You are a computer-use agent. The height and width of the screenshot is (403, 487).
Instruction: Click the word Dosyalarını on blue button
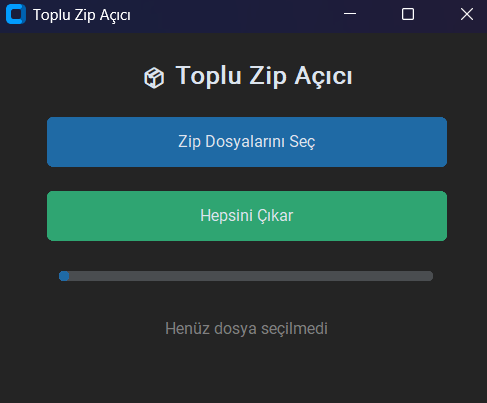245,142
